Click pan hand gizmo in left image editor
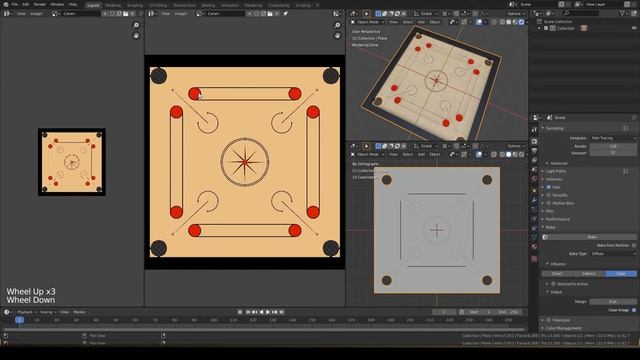The height and width of the screenshot is (360, 640). (136, 36)
